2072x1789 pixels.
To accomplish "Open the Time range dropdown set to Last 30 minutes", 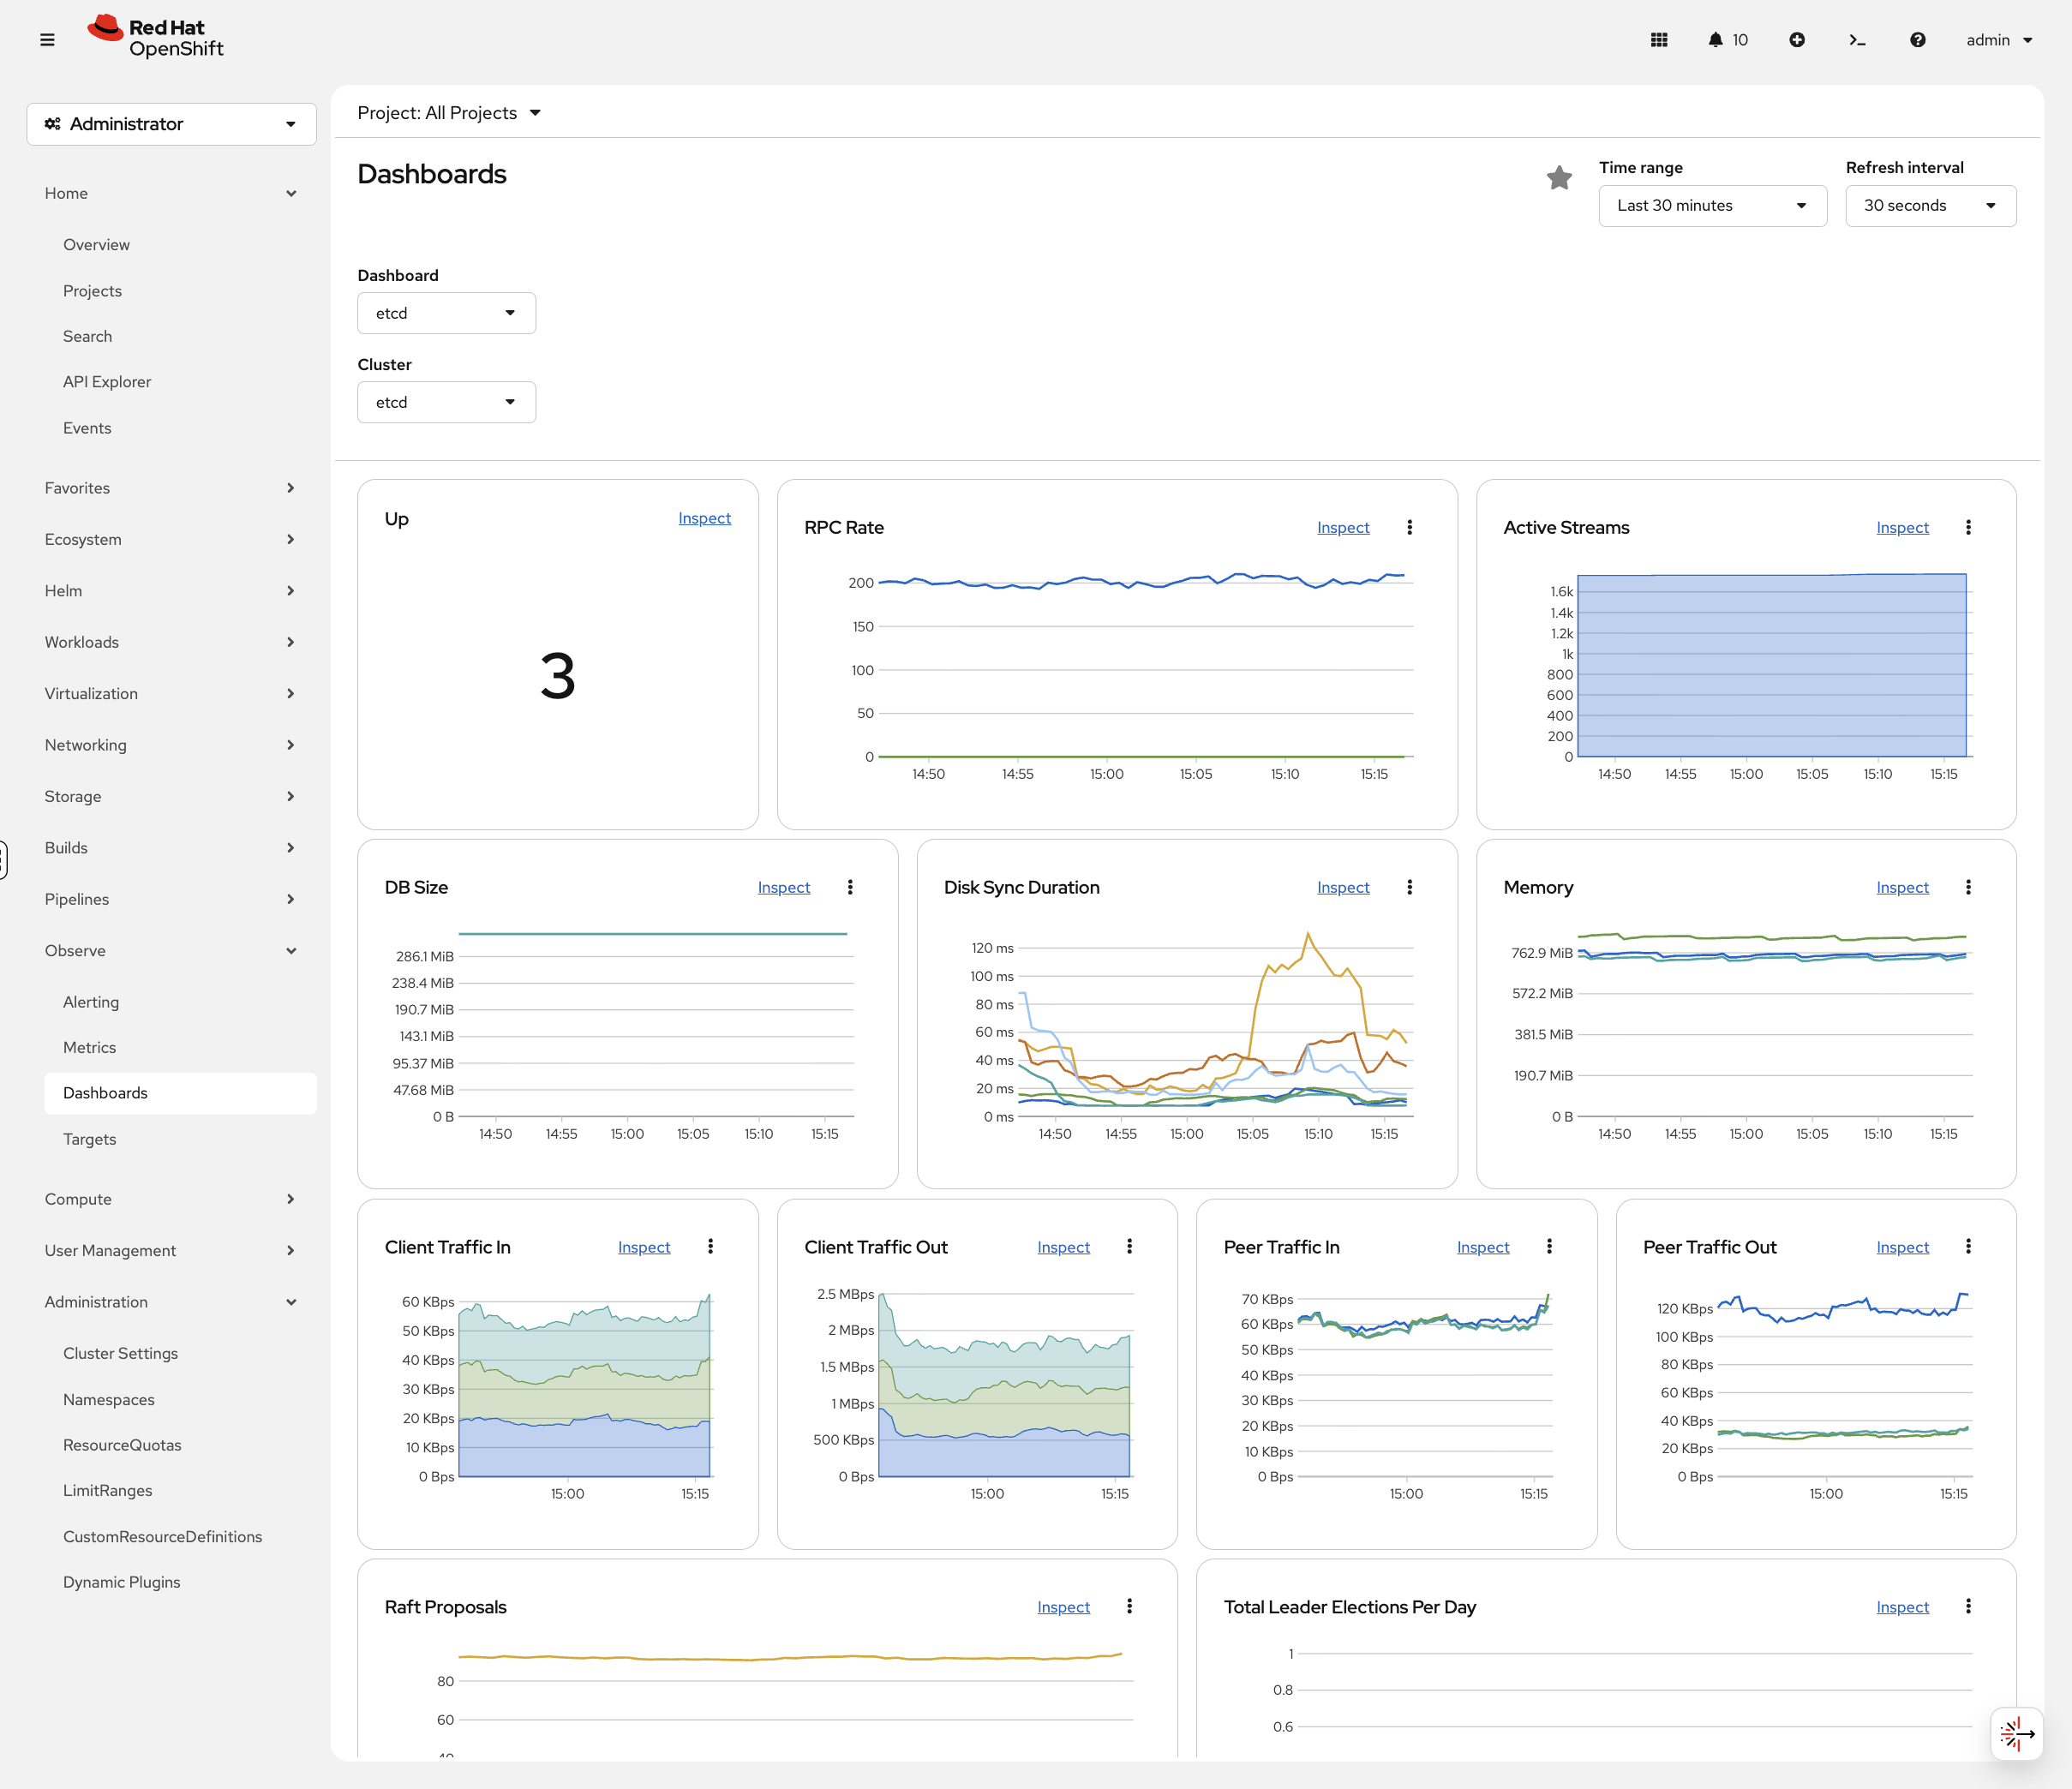I will point(1712,205).
